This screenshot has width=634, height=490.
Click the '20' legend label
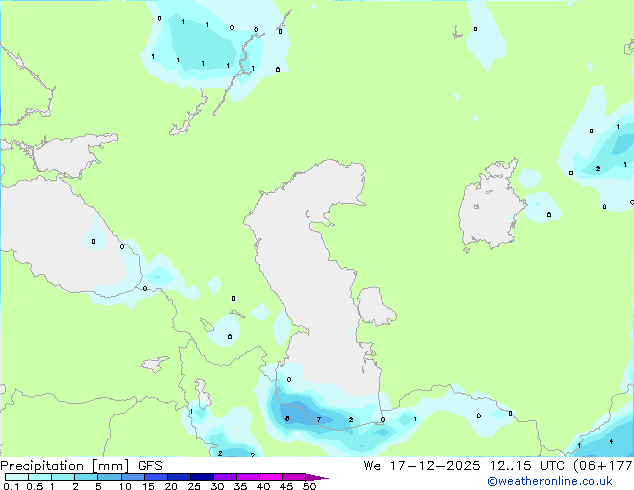(171, 486)
